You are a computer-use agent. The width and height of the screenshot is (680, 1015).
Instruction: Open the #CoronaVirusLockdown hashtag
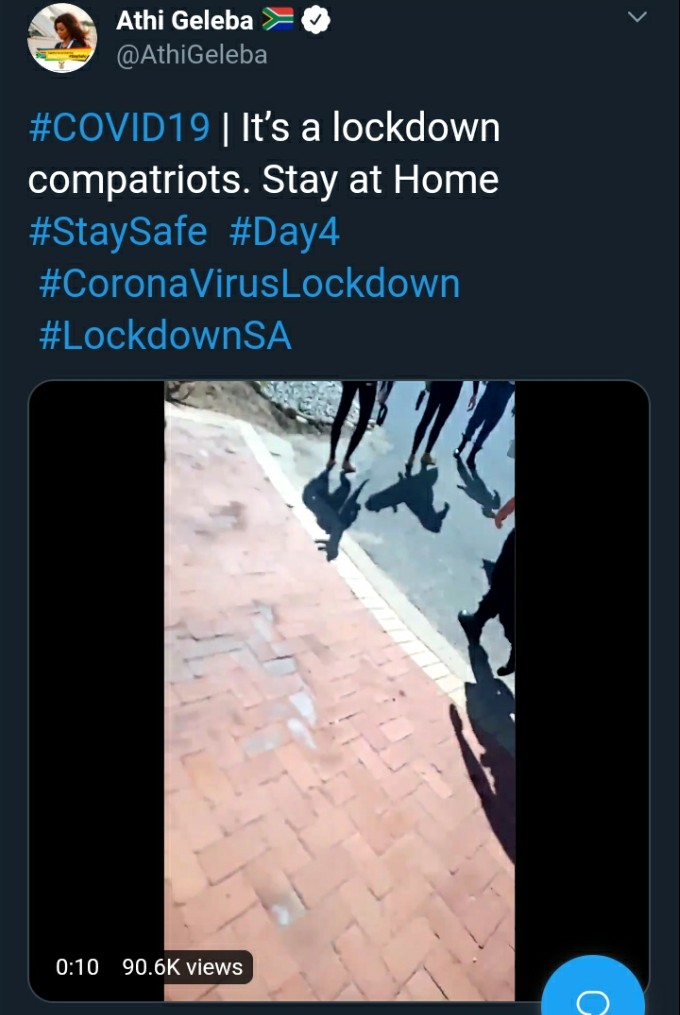(249, 284)
